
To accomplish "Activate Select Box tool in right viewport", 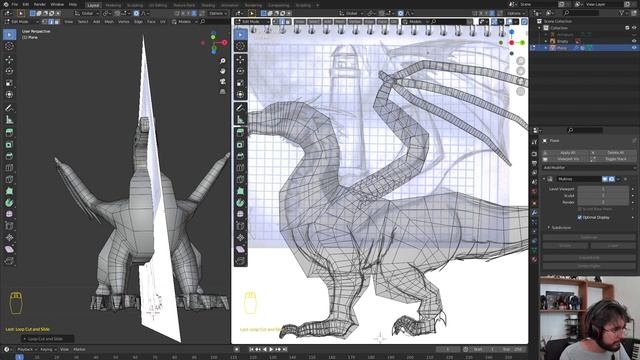I will 240,35.
